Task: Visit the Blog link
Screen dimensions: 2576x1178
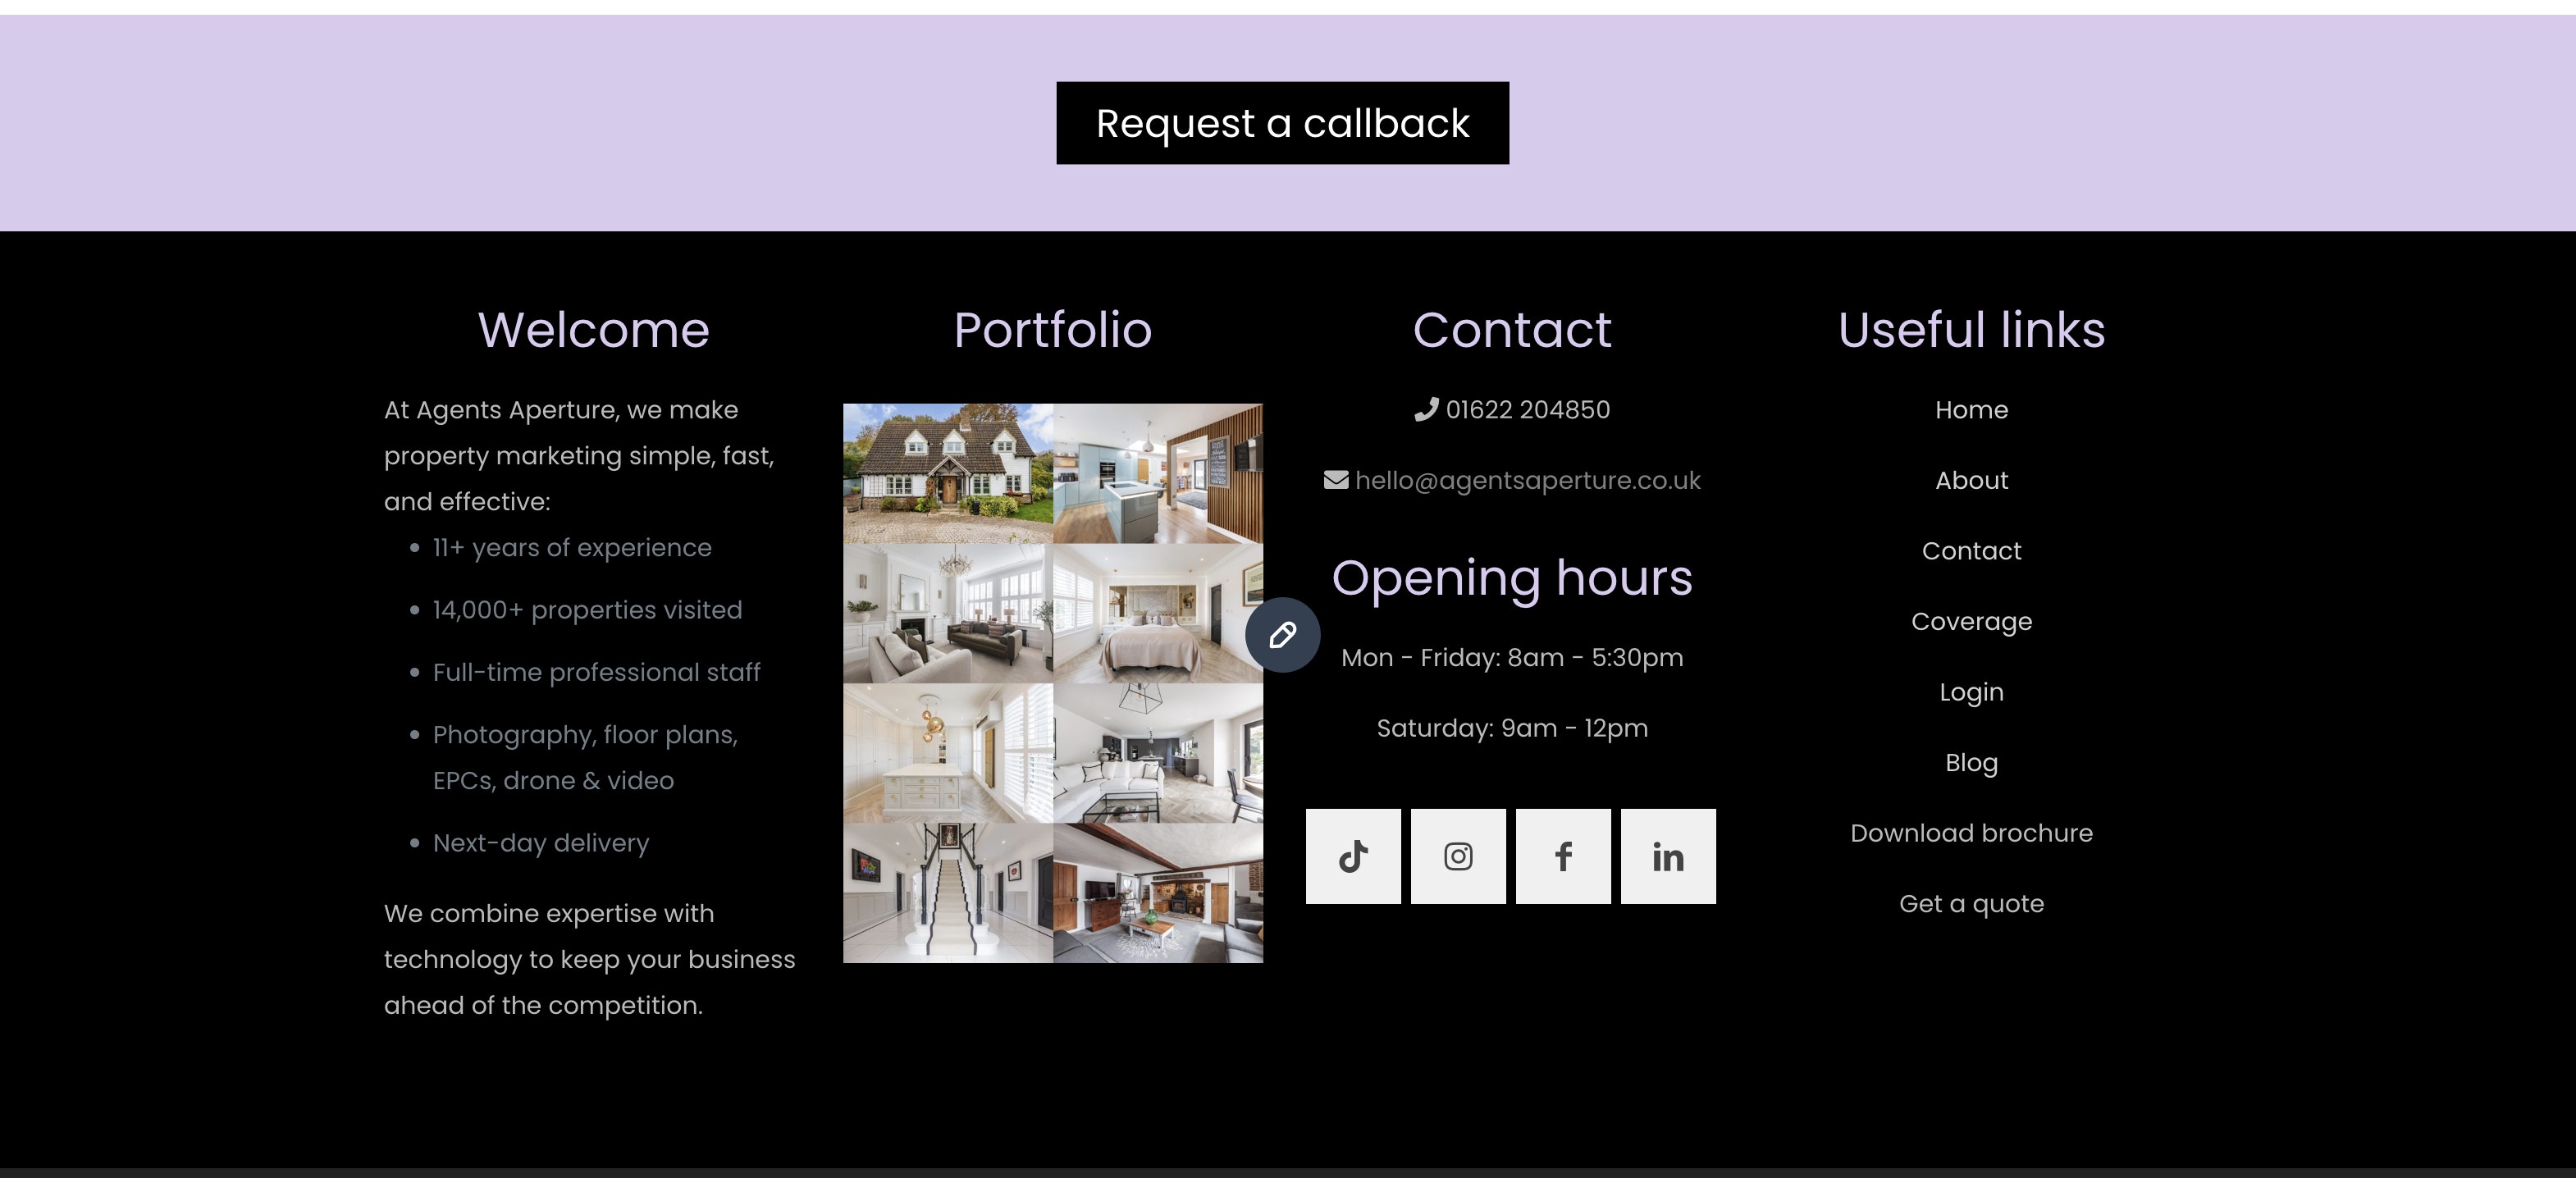Action: tap(1971, 762)
